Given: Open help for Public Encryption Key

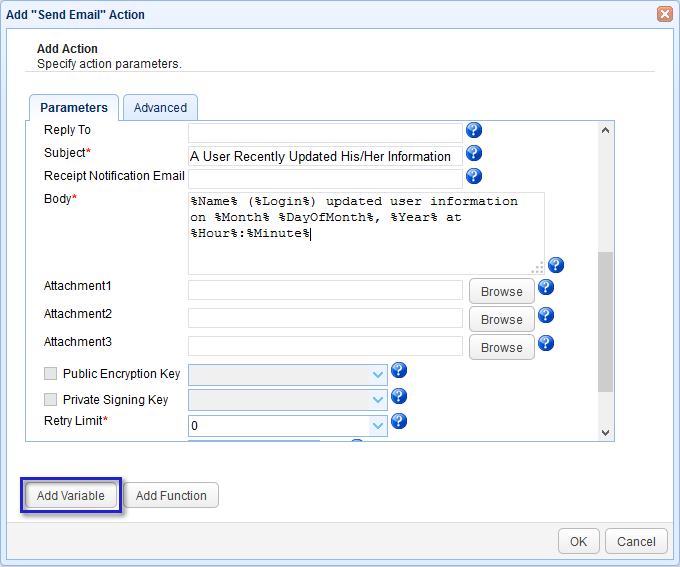Looking at the screenshot, I should [x=399, y=370].
